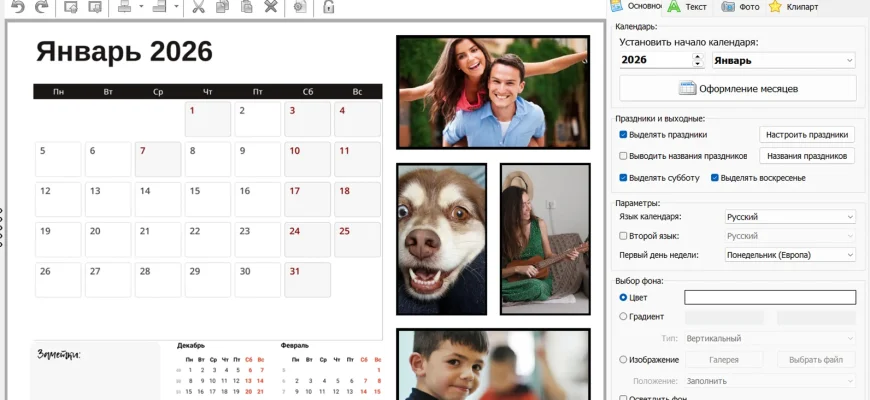The width and height of the screenshot is (870, 400).
Task: Switch to the Фото tab
Action: pos(740,7)
